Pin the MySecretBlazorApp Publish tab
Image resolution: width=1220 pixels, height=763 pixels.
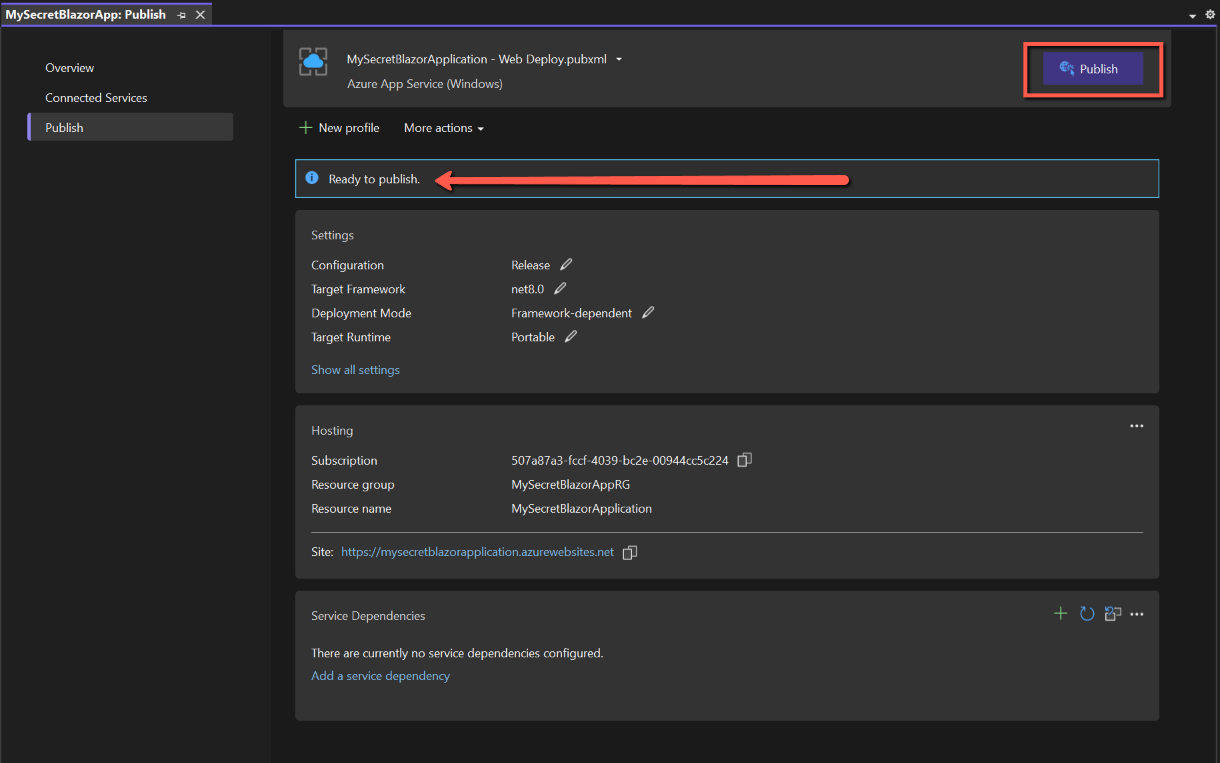pyautogui.click(x=182, y=15)
